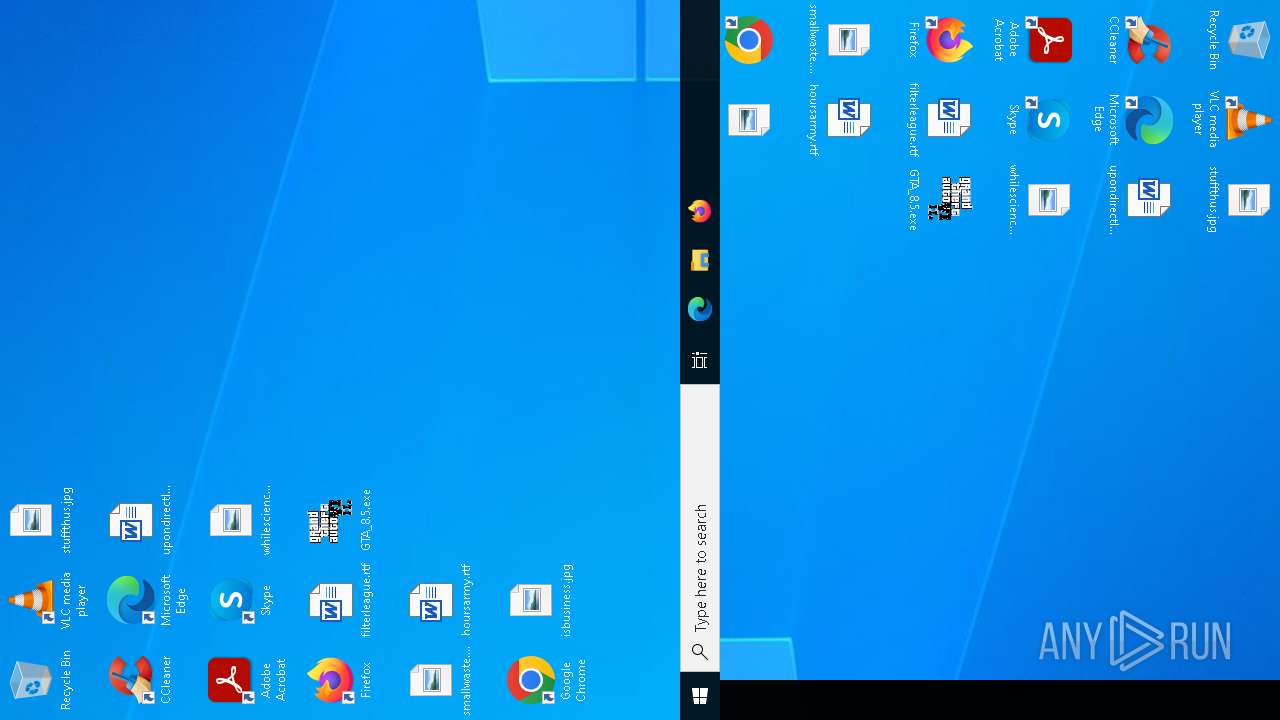Screen dimensions: 1280x720
Task: Select whilescienc image on the left desktop
Action: coord(240,520)
